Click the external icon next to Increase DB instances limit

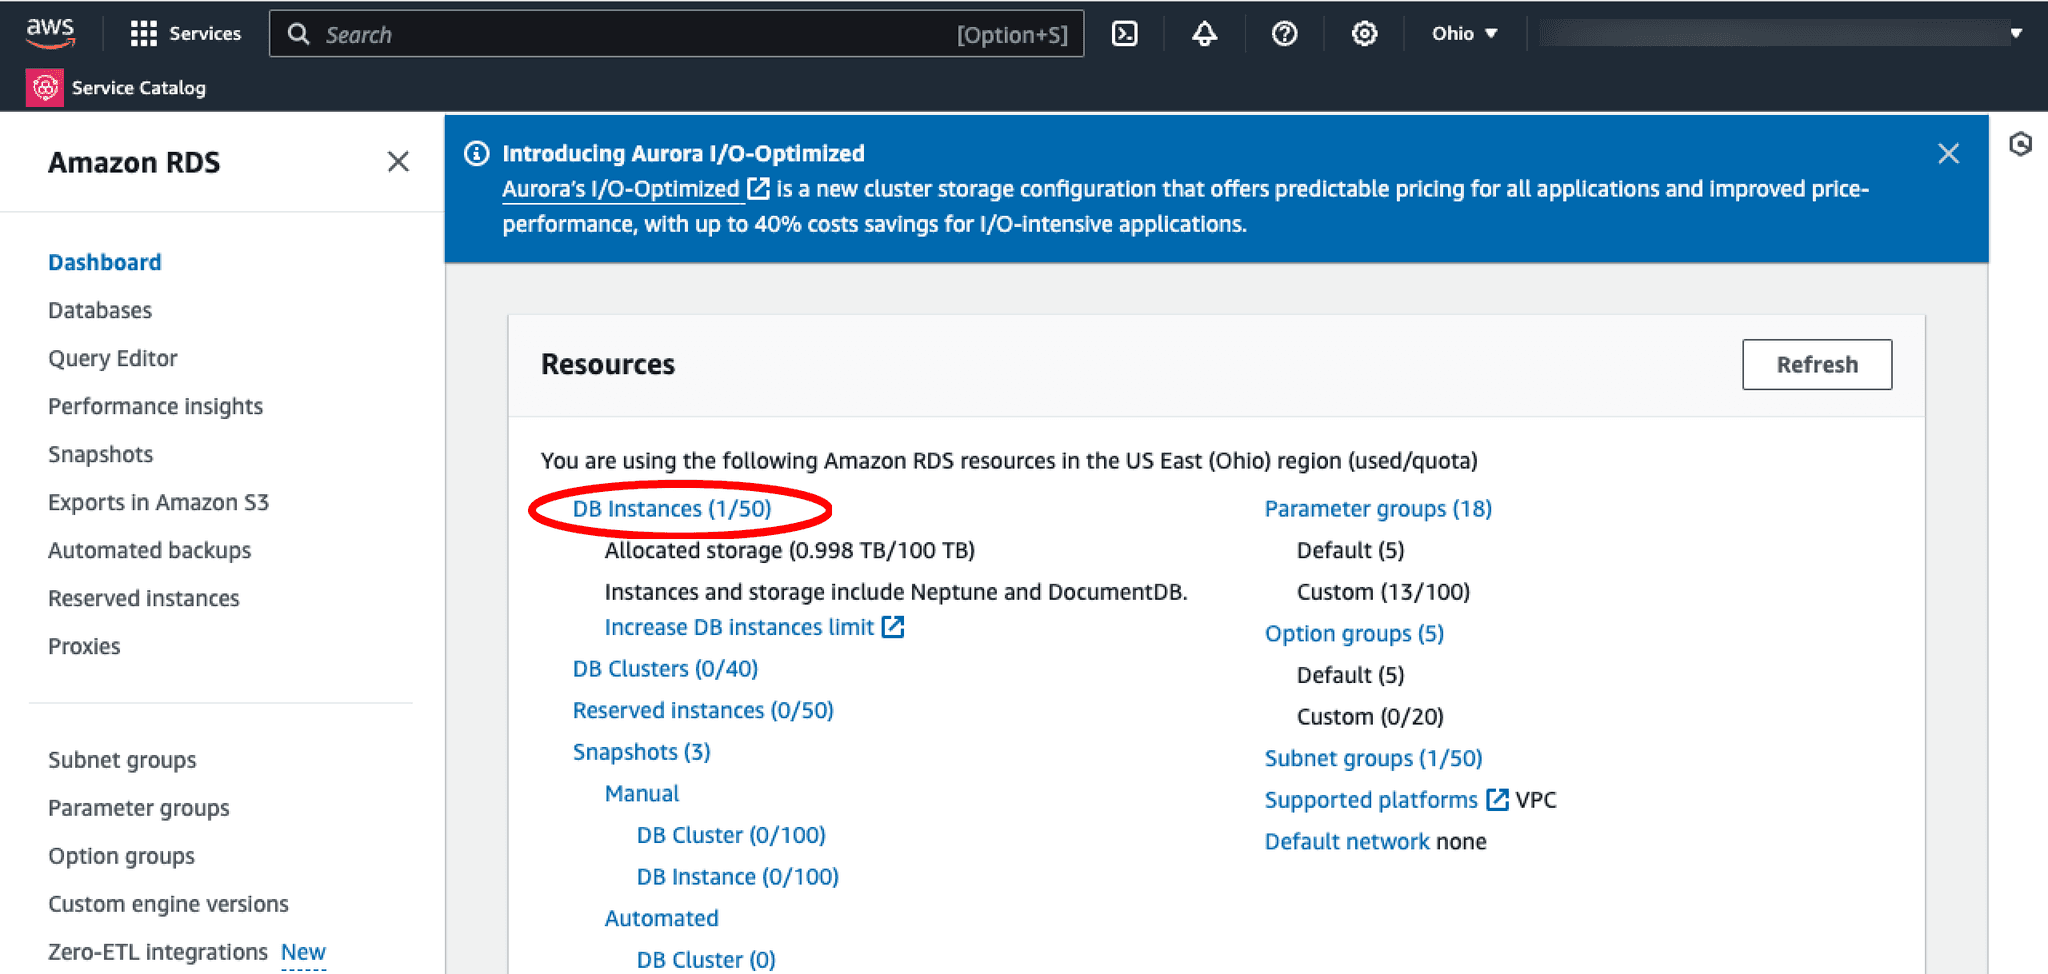coord(893,627)
